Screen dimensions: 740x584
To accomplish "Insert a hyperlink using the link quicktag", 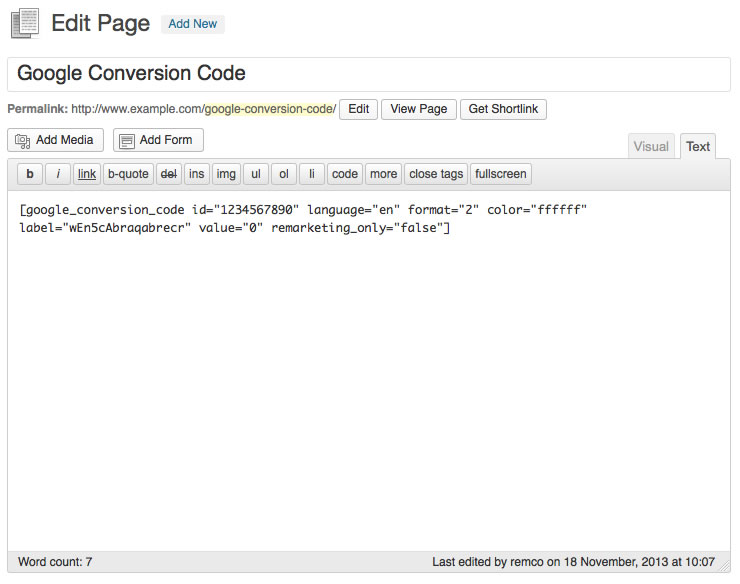I will [x=87, y=174].
